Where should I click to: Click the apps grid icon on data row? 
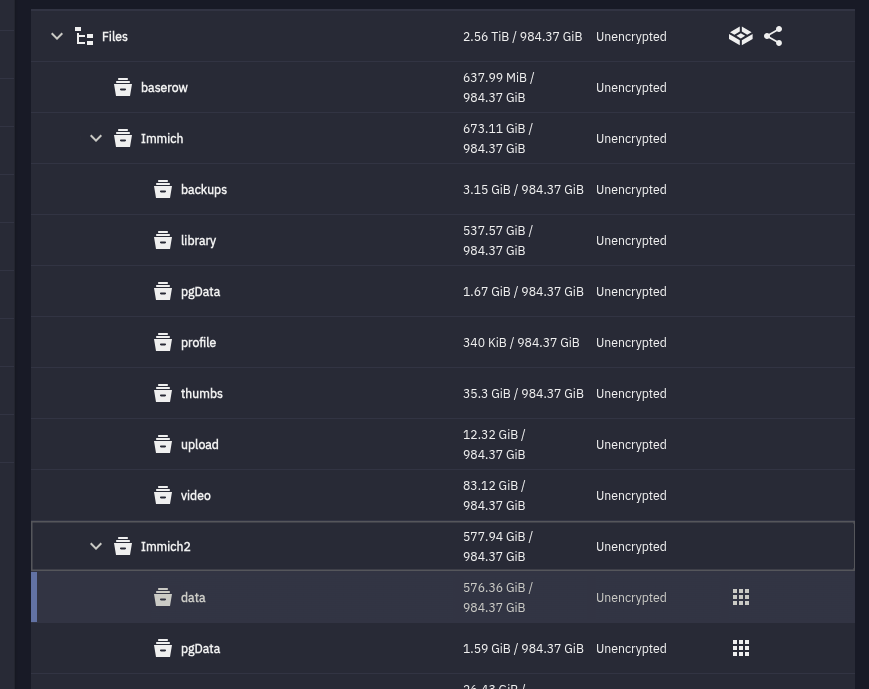pyautogui.click(x=741, y=598)
